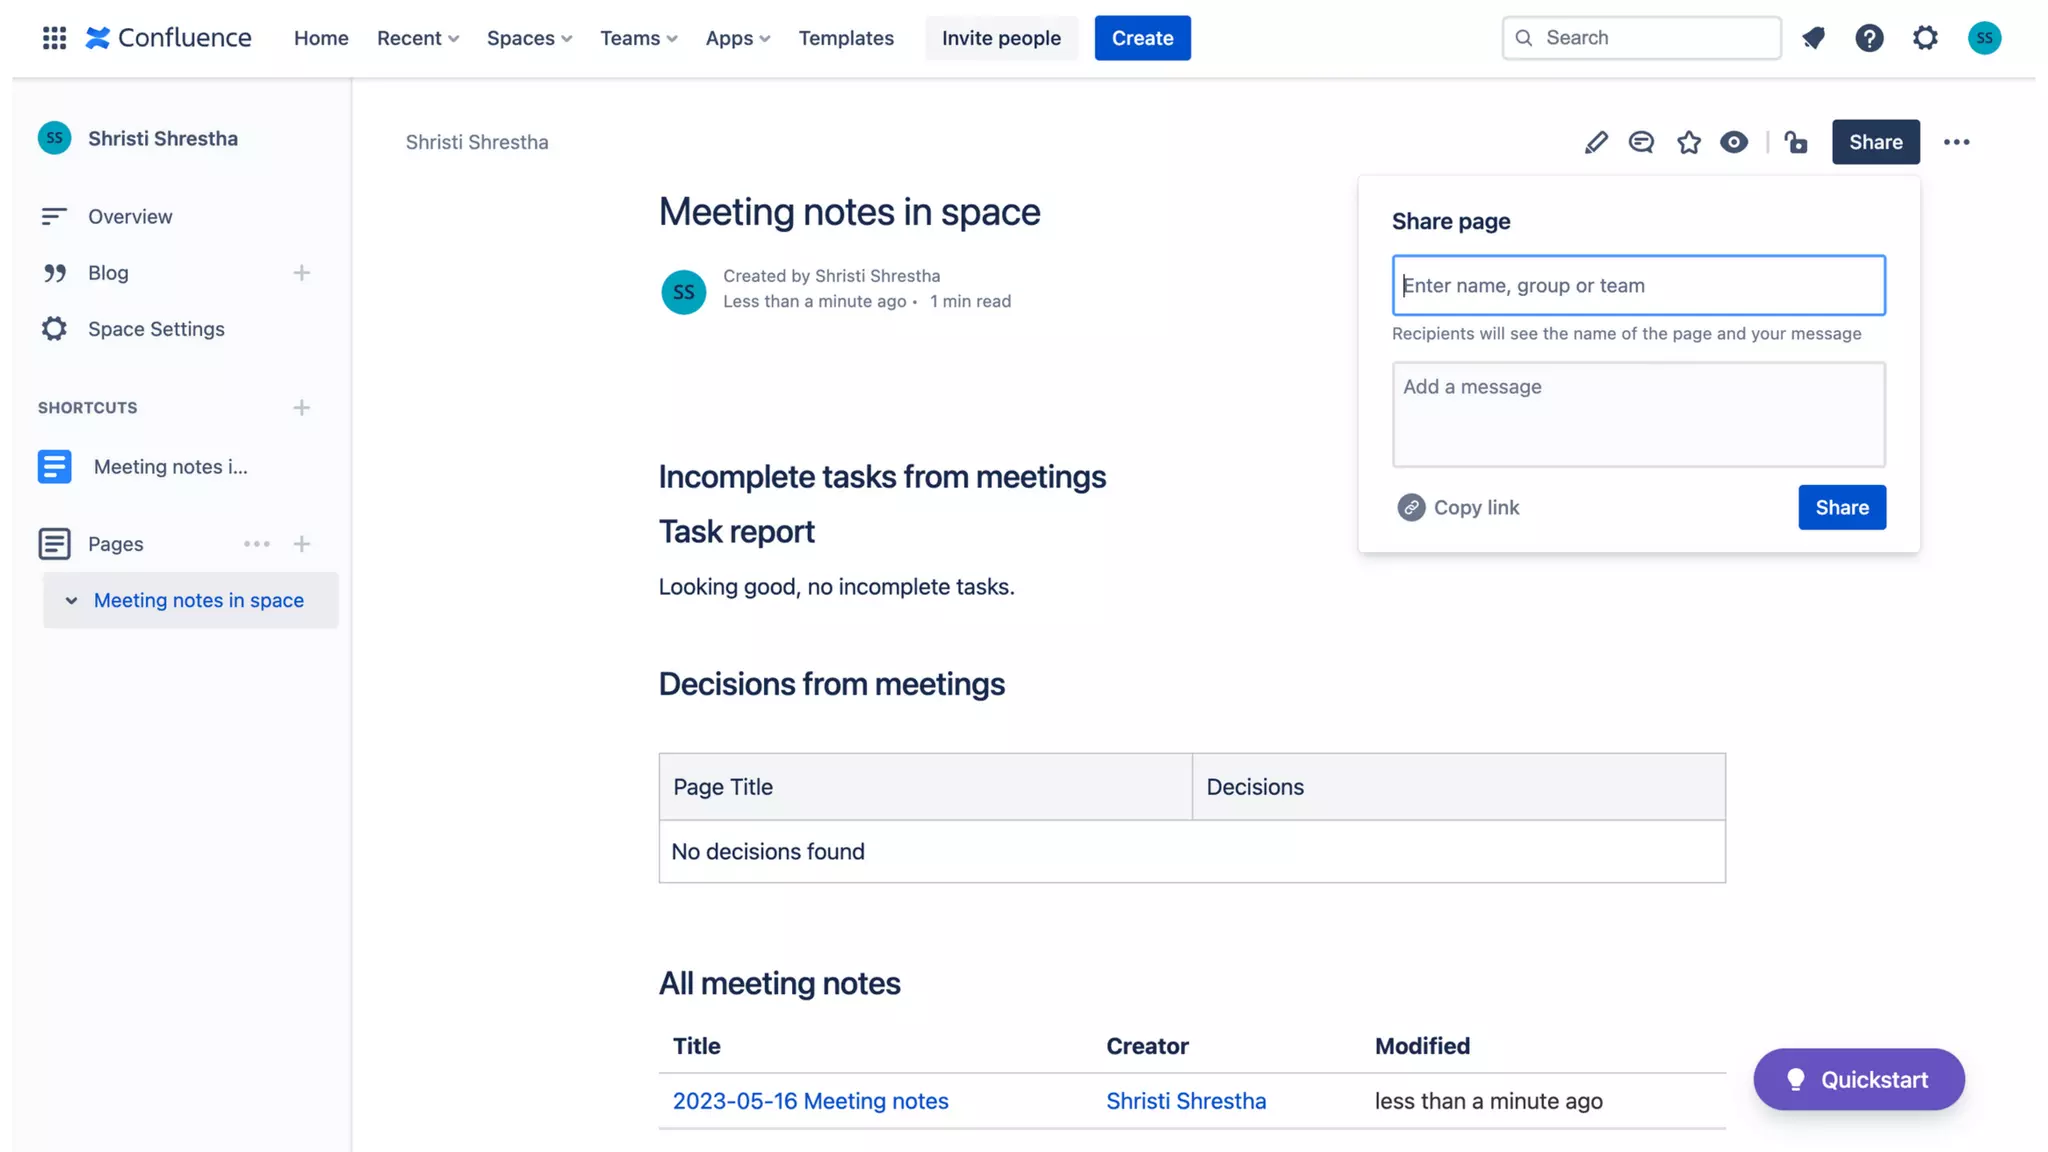Open the help question mark icon
This screenshot has height=1152, width=2048.
1869,38
